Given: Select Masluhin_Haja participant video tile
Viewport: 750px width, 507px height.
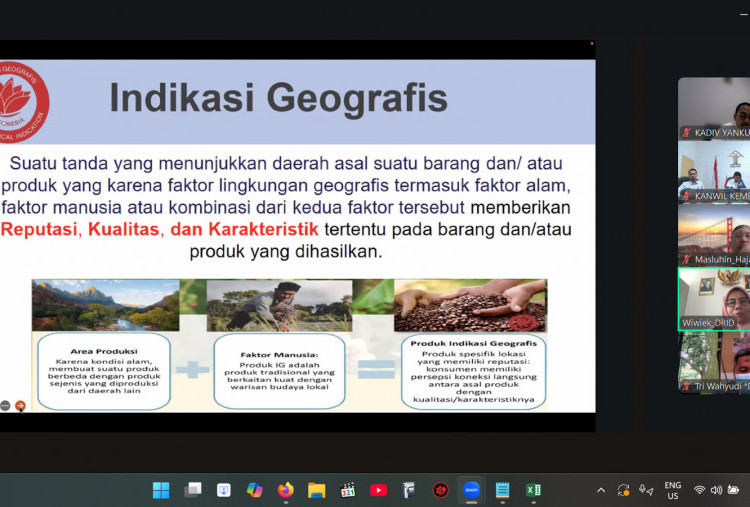Looking at the screenshot, I should pos(714,235).
